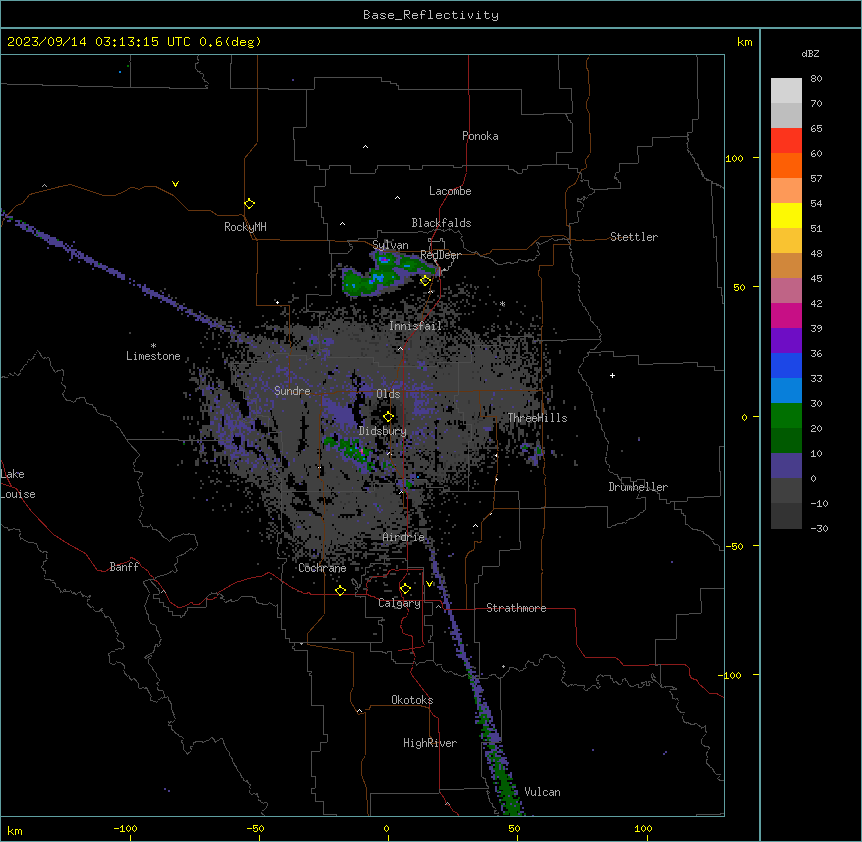862x842 pixels.
Task: Choose the purple 36-39 dBZ swatch
Action: [786, 341]
